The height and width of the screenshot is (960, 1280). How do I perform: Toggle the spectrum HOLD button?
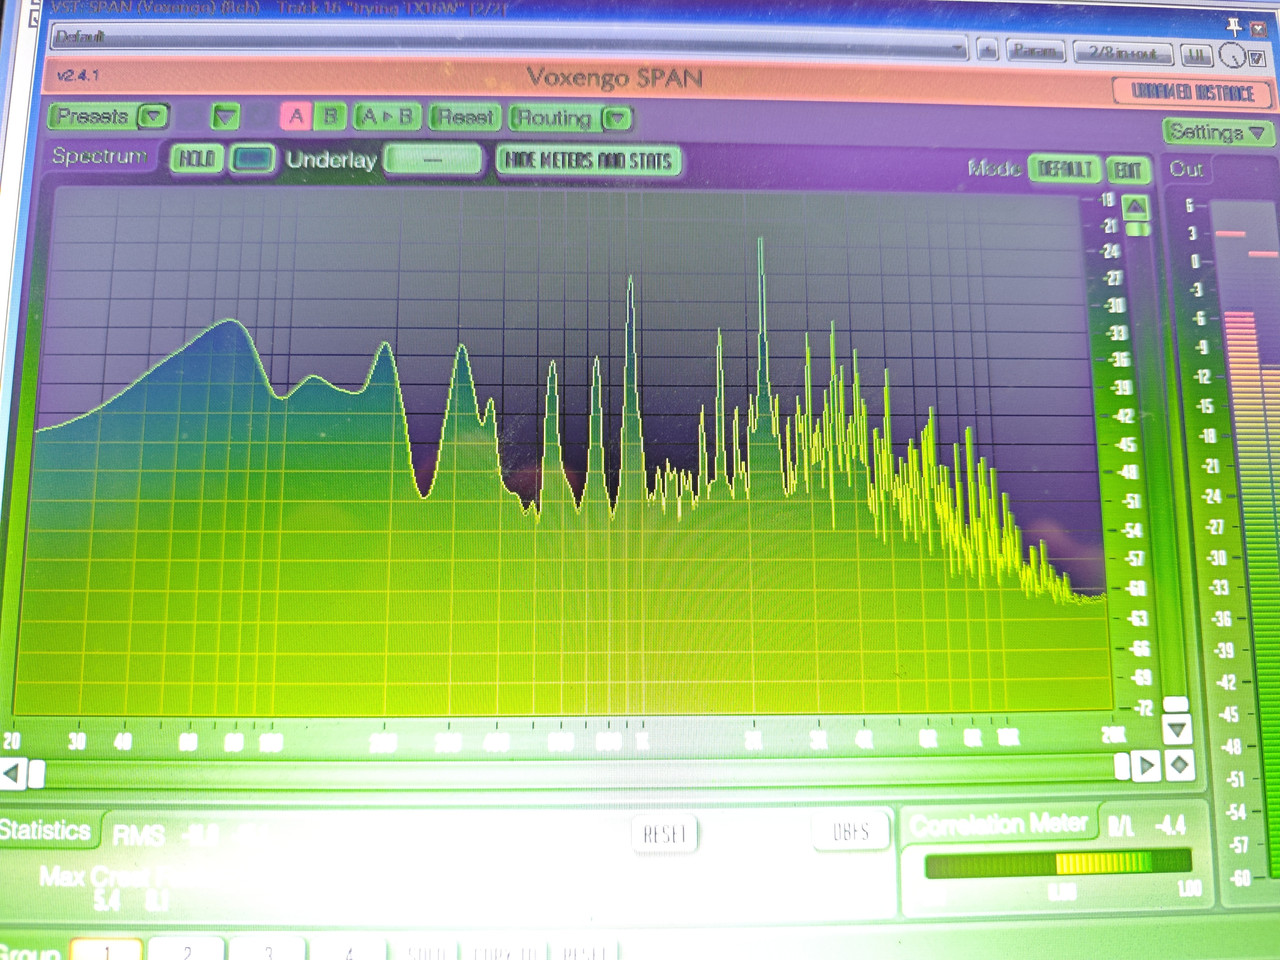(x=196, y=158)
